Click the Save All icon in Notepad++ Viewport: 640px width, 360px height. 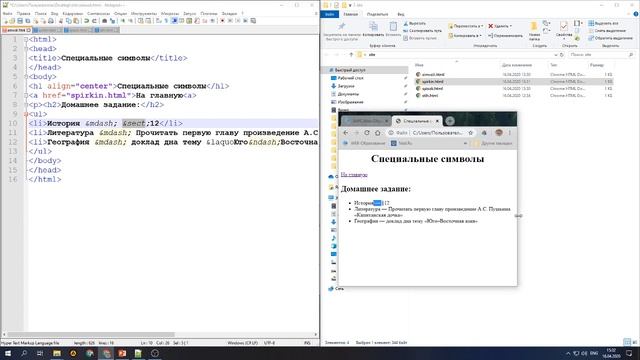[x=27, y=20]
